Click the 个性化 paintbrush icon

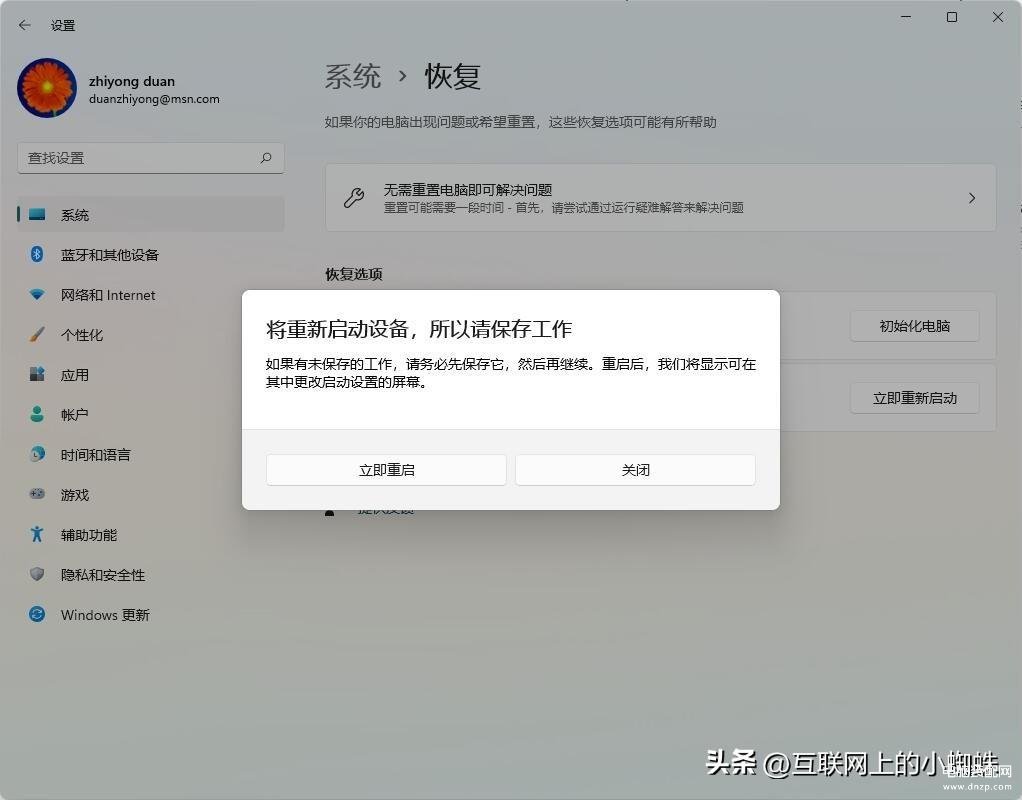(37, 334)
